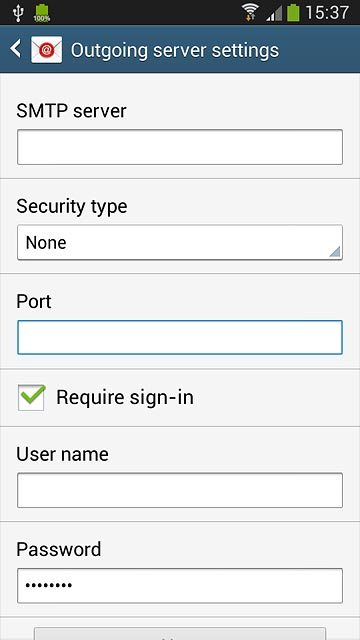Select the User name text field
This screenshot has height=640, width=360.
180,490
